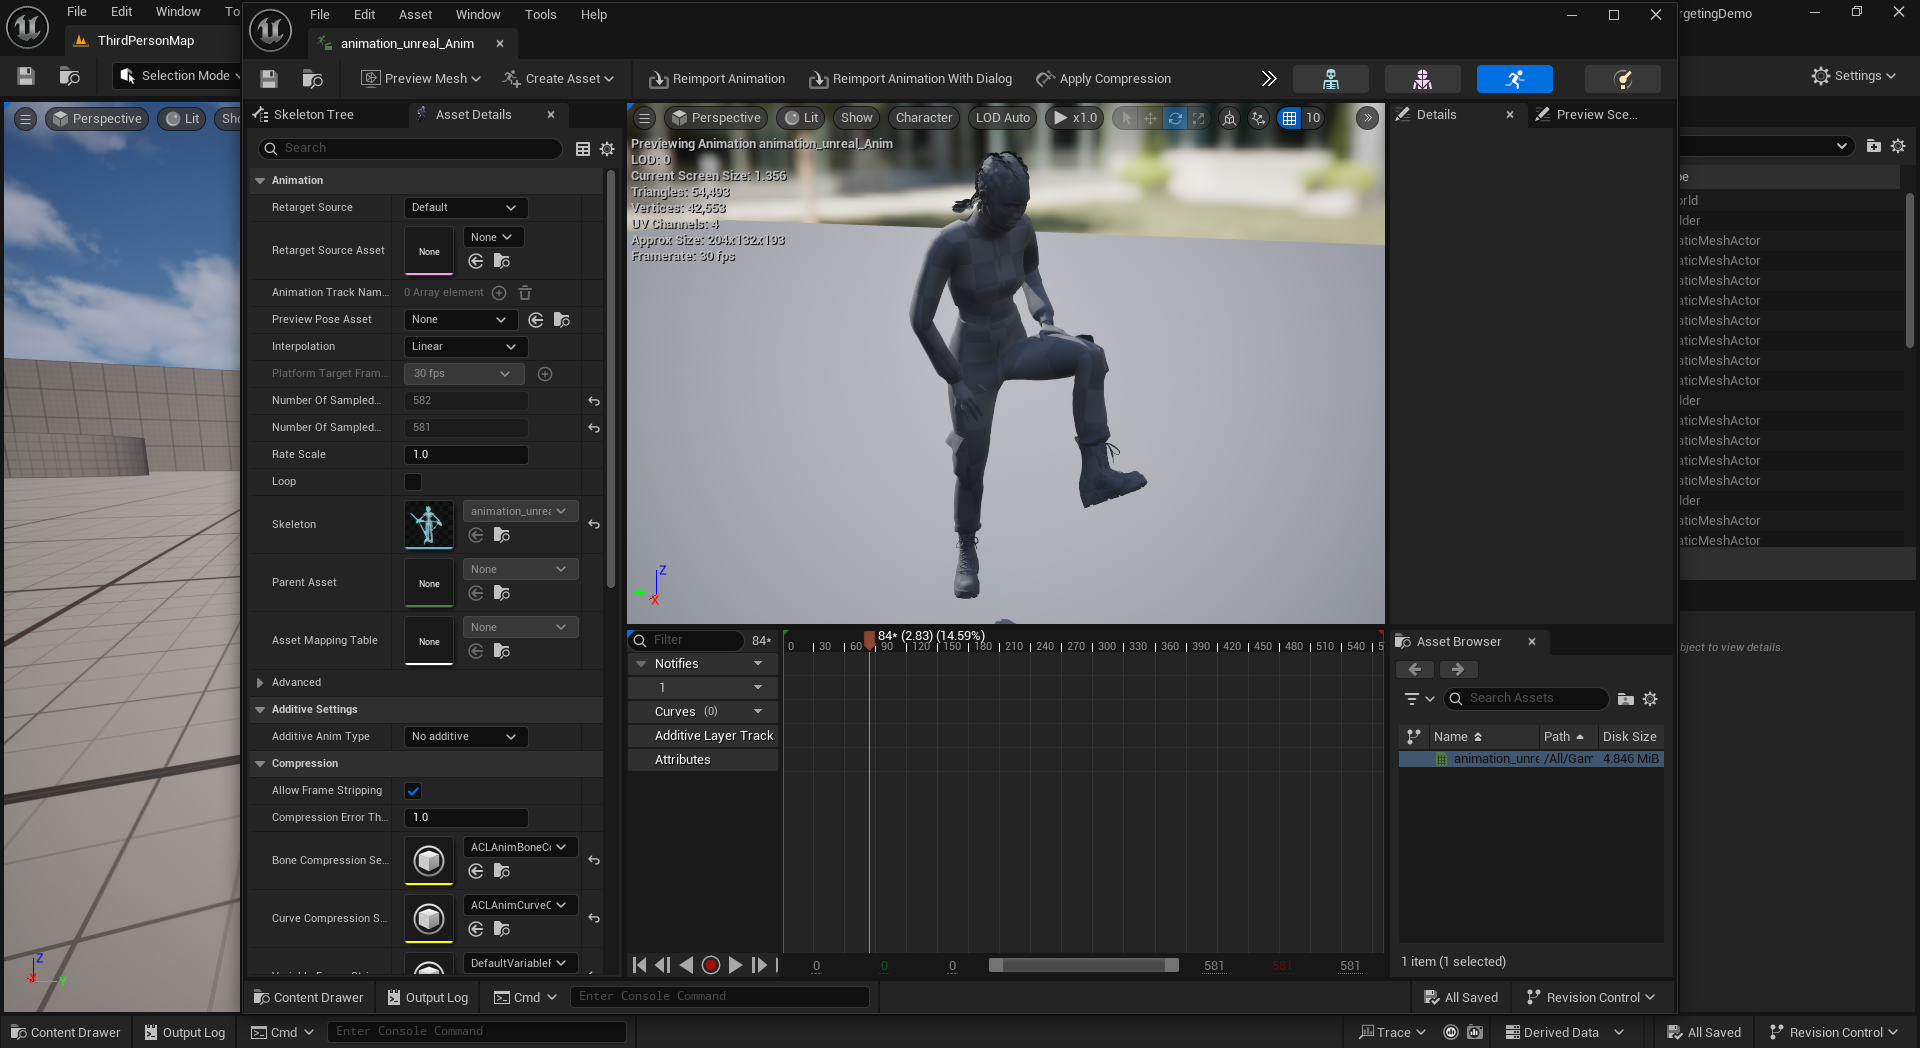
Task: Click Reimport Animation With Dialog
Action: [x=911, y=79]
